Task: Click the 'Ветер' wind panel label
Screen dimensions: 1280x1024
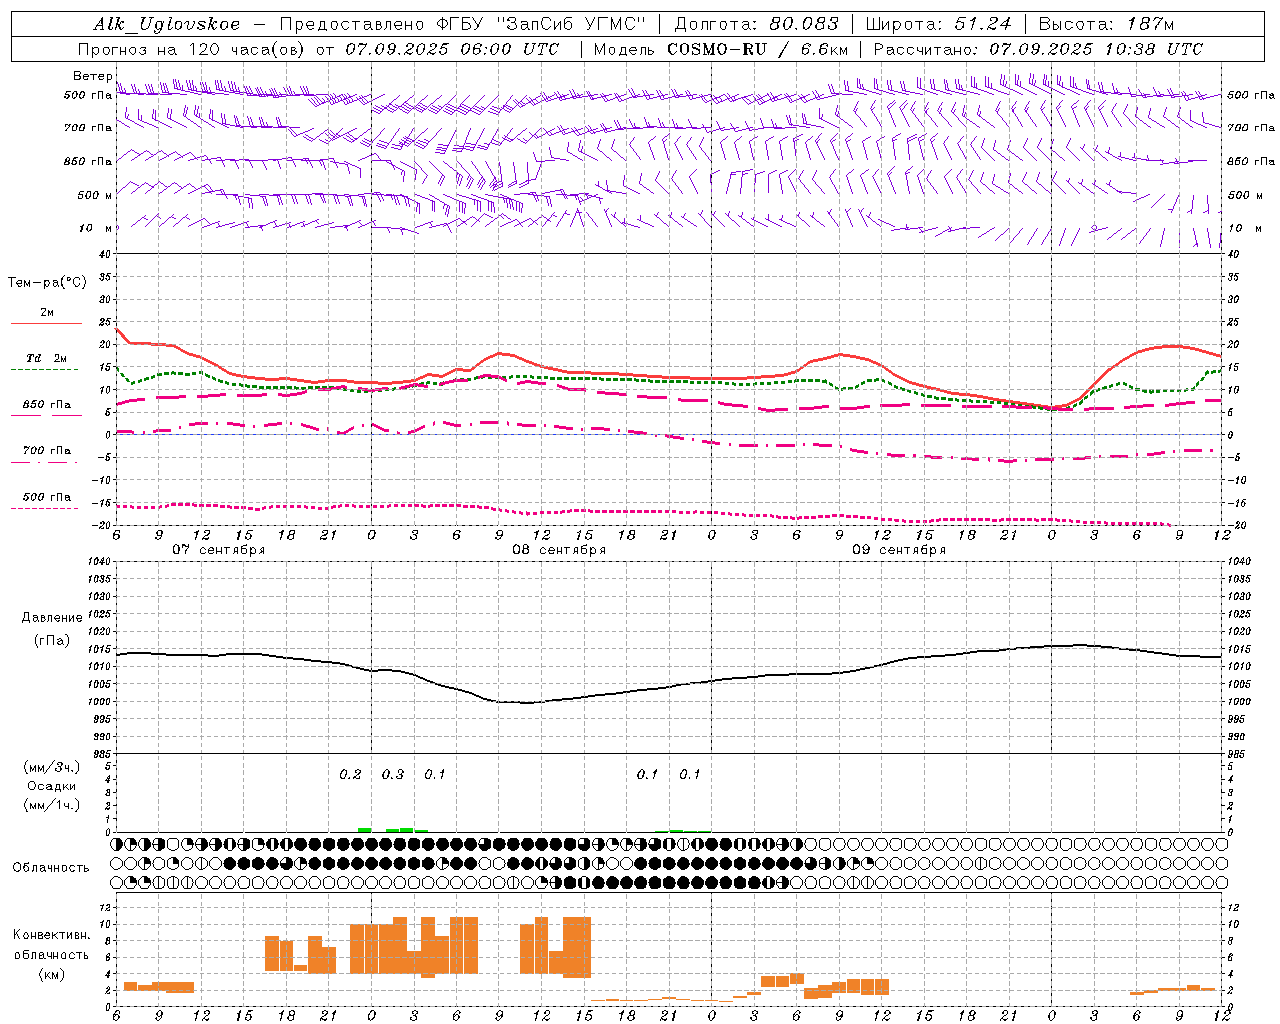Action: click(x=93, y=76)
